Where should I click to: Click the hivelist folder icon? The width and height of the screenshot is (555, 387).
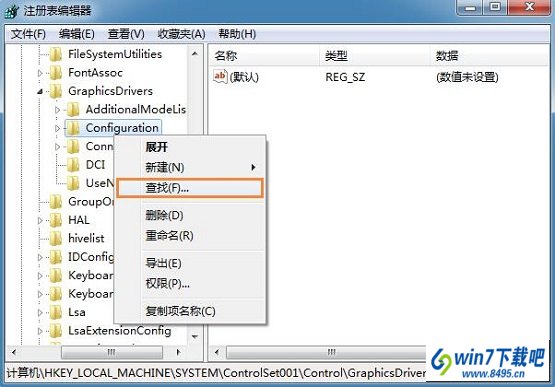tap(56, 238)
